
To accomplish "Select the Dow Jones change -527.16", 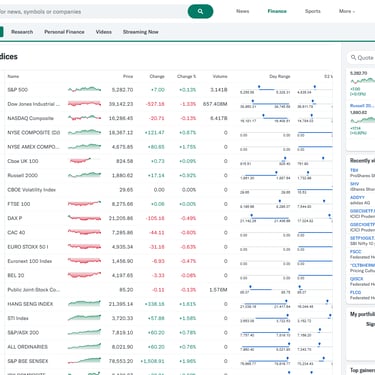I will [x=155, y=104].
